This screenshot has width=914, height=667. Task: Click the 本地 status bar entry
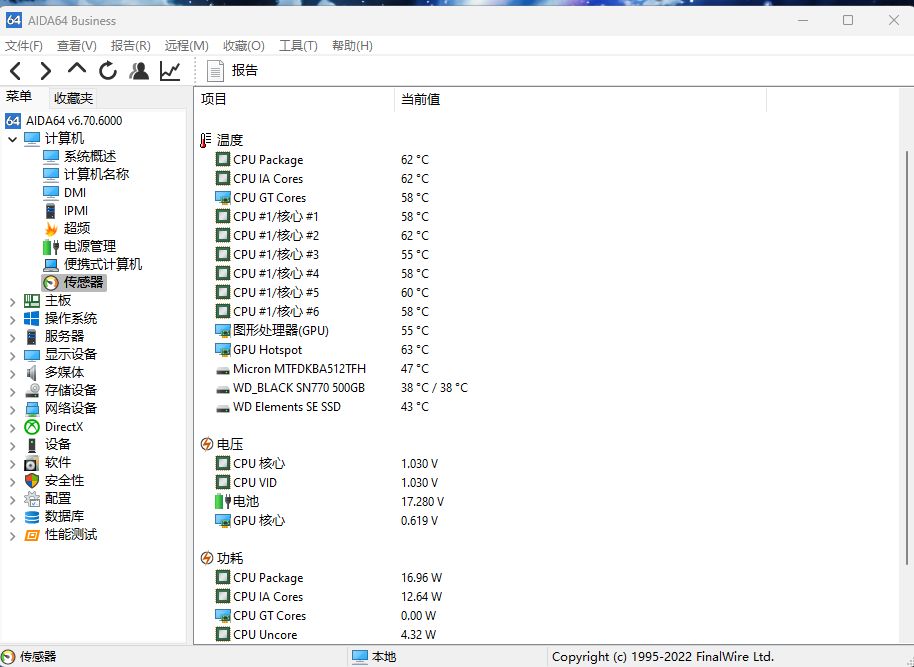click(375, 657)
